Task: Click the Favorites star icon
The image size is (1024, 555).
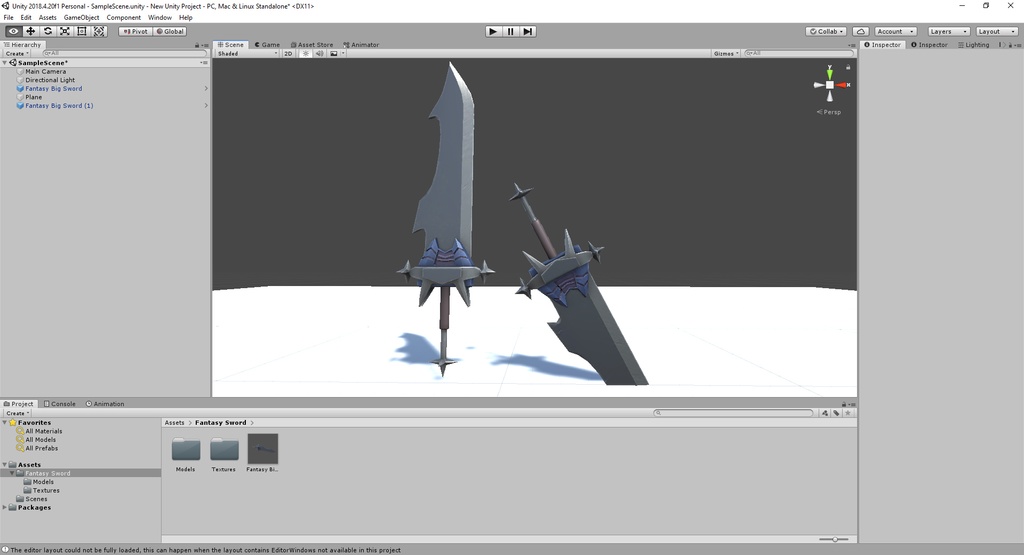Action: tap(12, 423)
